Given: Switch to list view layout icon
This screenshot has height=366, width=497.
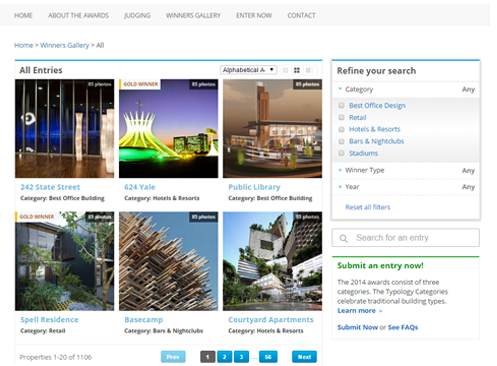Looking at the screenshot, I should [x=285, y=70].
